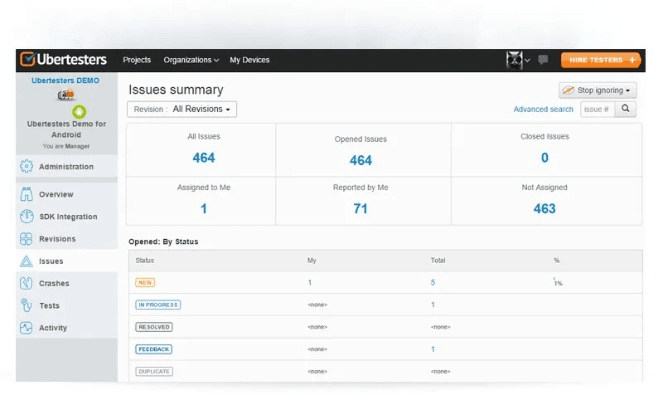Click the magnifier search button
The image size is (663, 400).
point(625,109)
